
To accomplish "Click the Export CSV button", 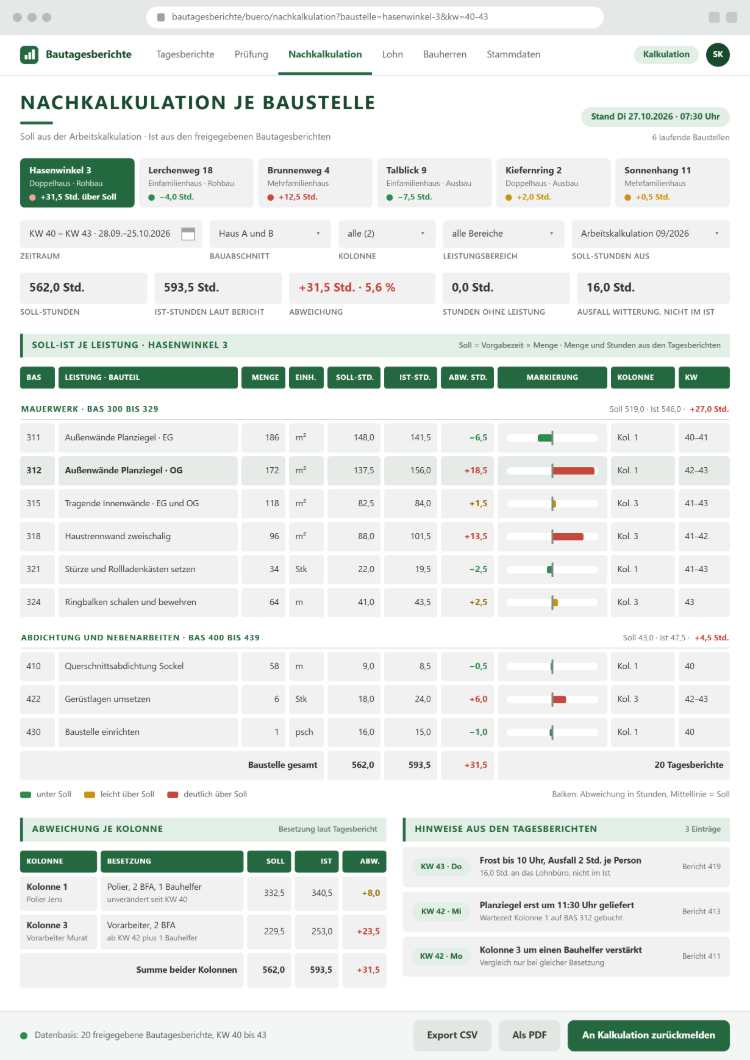I will pyautogui.click(x=452, y=1036).
